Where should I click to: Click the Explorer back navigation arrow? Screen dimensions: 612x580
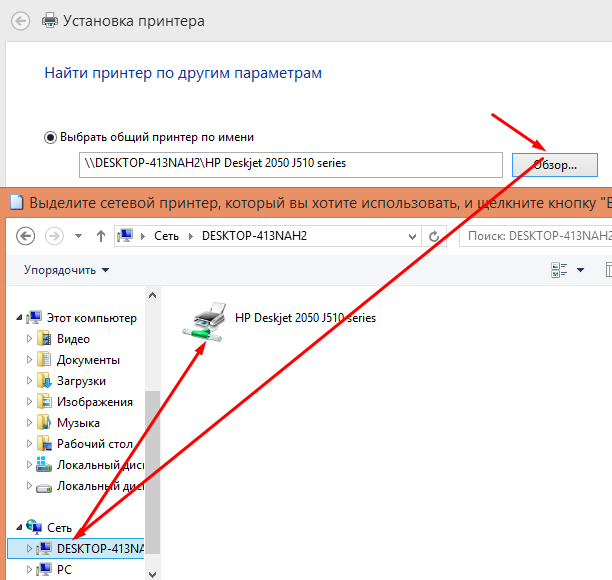[26, 236]
